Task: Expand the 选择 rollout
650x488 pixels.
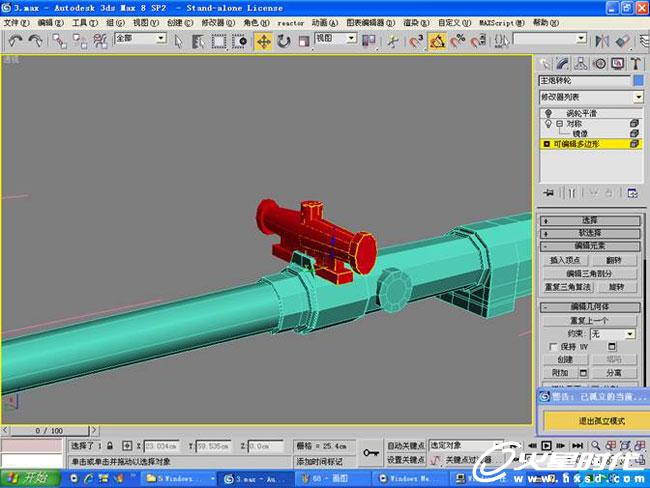Action: click(x=590, y=221)
